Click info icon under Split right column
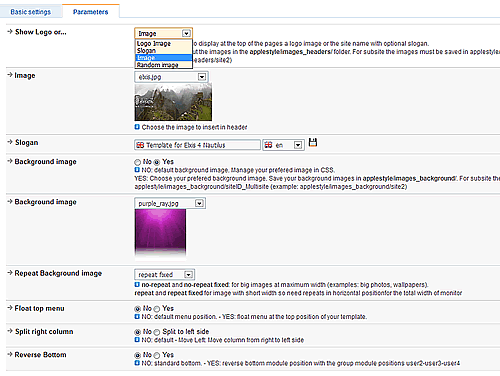500x376 pixels. 137,340
